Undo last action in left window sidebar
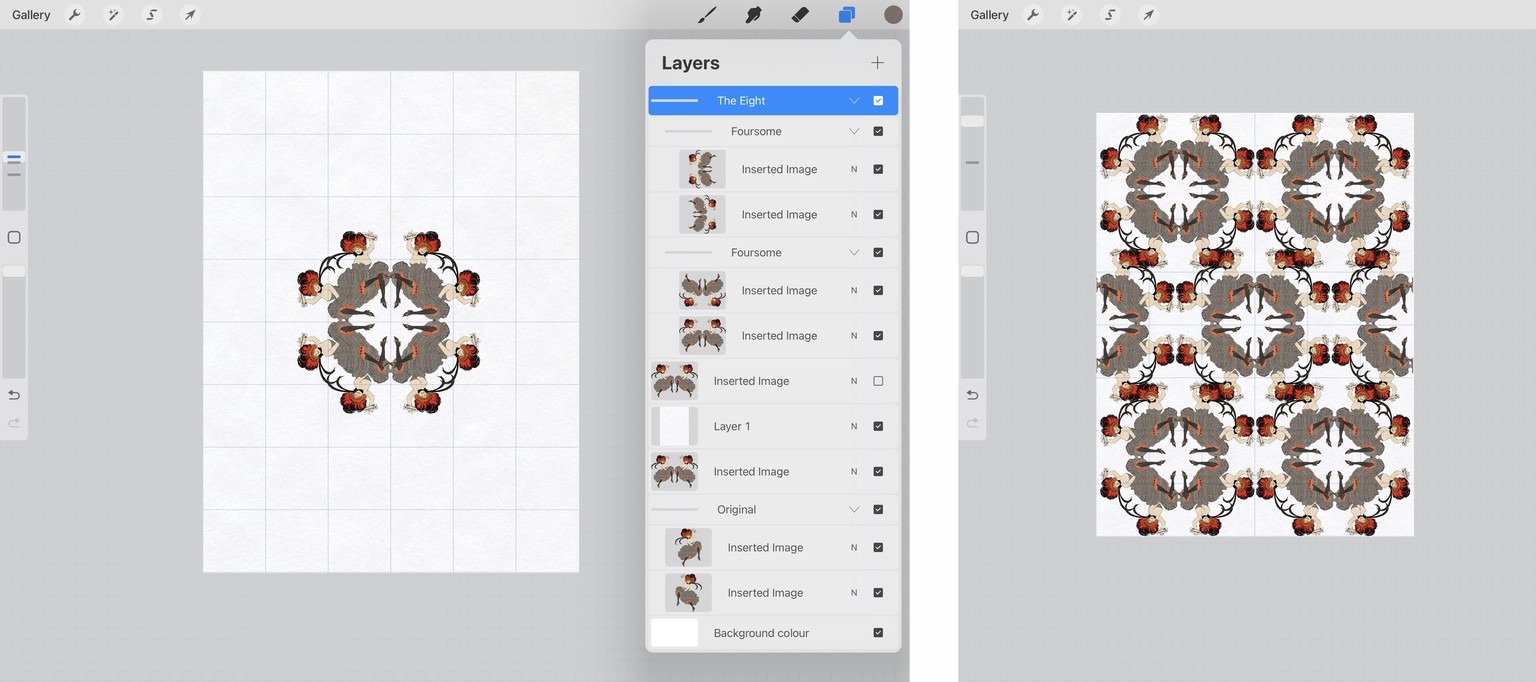 14,395
